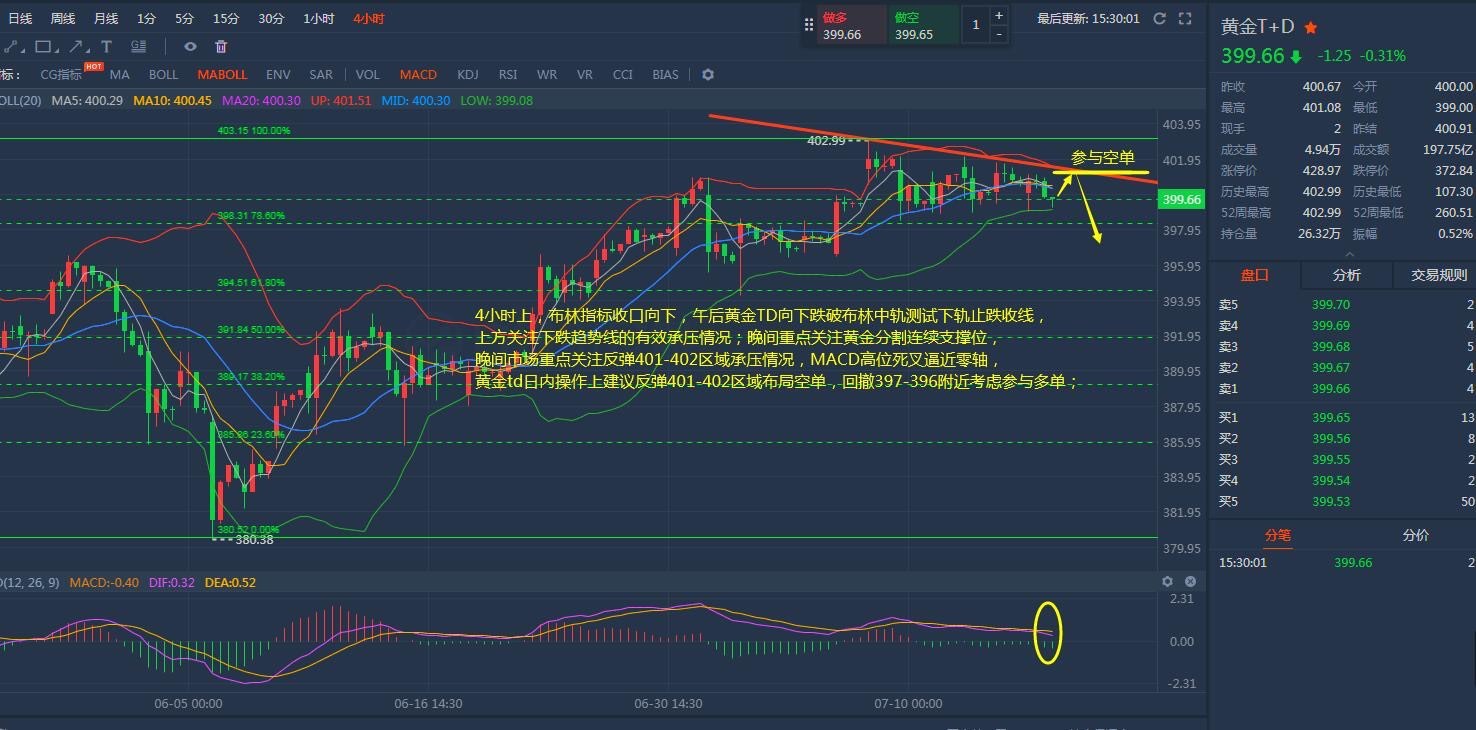The height and width of the screenshot is (730, 1476).
Task: Toggle the MA indicator
Action: click(120, 75)
